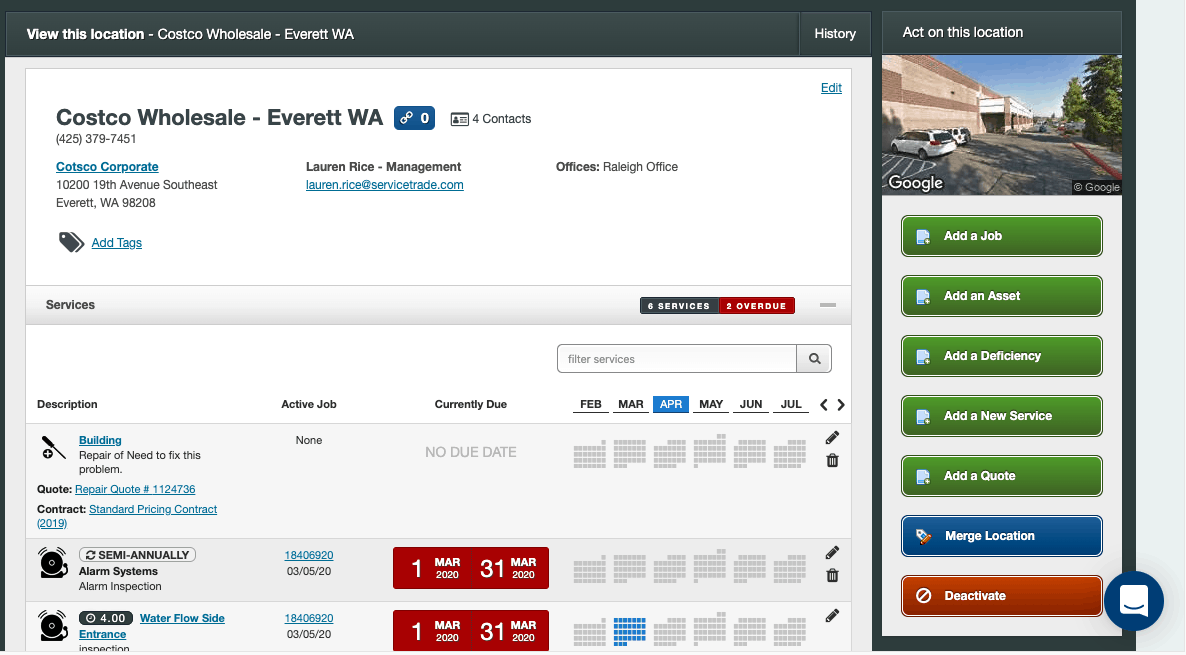The width and height of the screenshot is (1186, 655).
Task: Open job 18406920 for Alarm Systems
Action: point(309,555)
